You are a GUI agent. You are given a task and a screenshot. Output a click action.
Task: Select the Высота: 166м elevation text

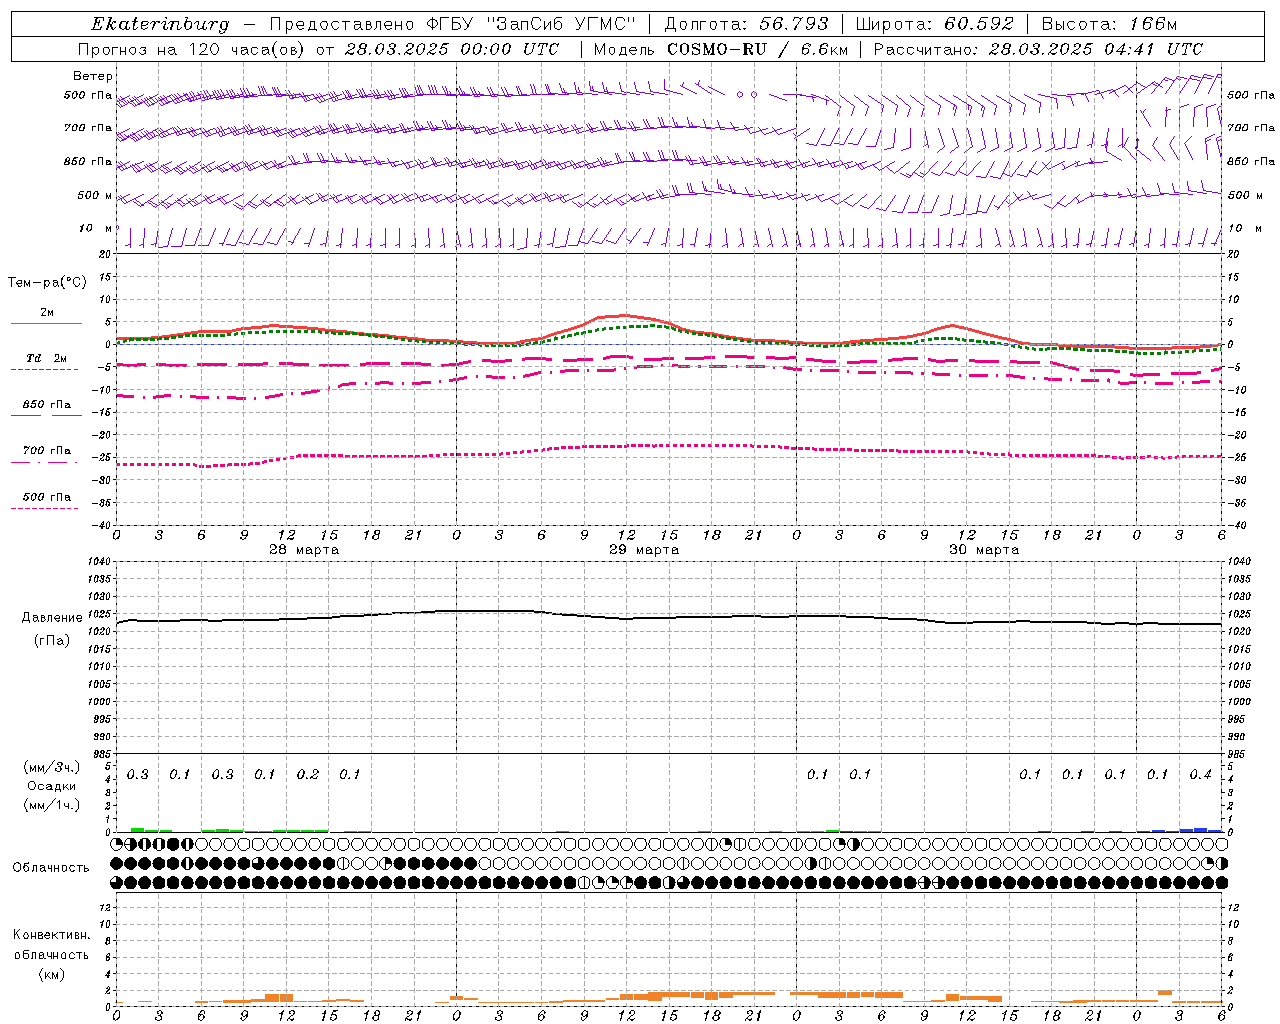coord(1109,24)
